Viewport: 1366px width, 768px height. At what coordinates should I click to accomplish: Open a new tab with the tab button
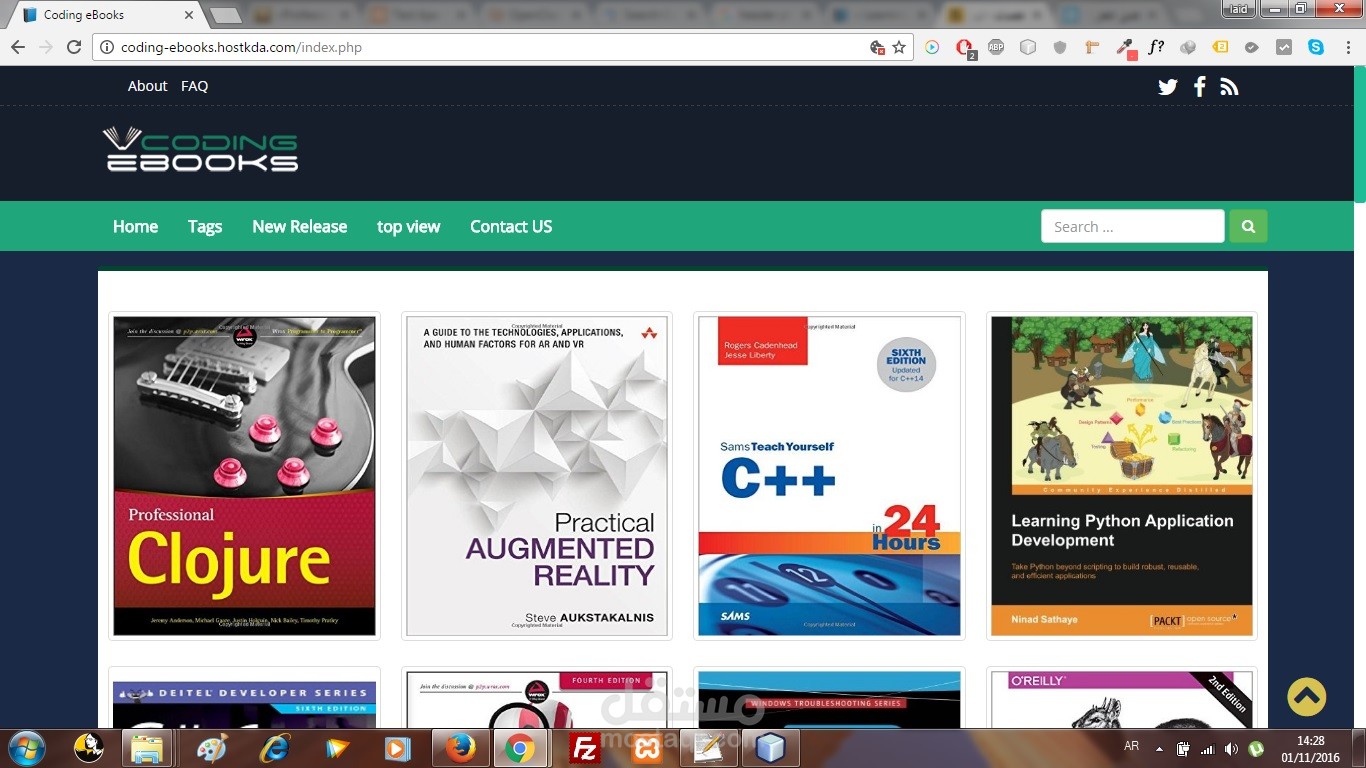[225, 15]
